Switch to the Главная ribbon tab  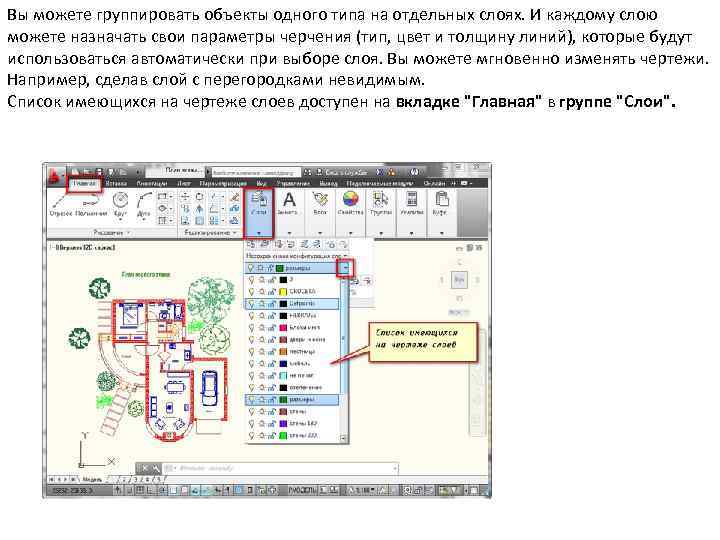(84, 183)
